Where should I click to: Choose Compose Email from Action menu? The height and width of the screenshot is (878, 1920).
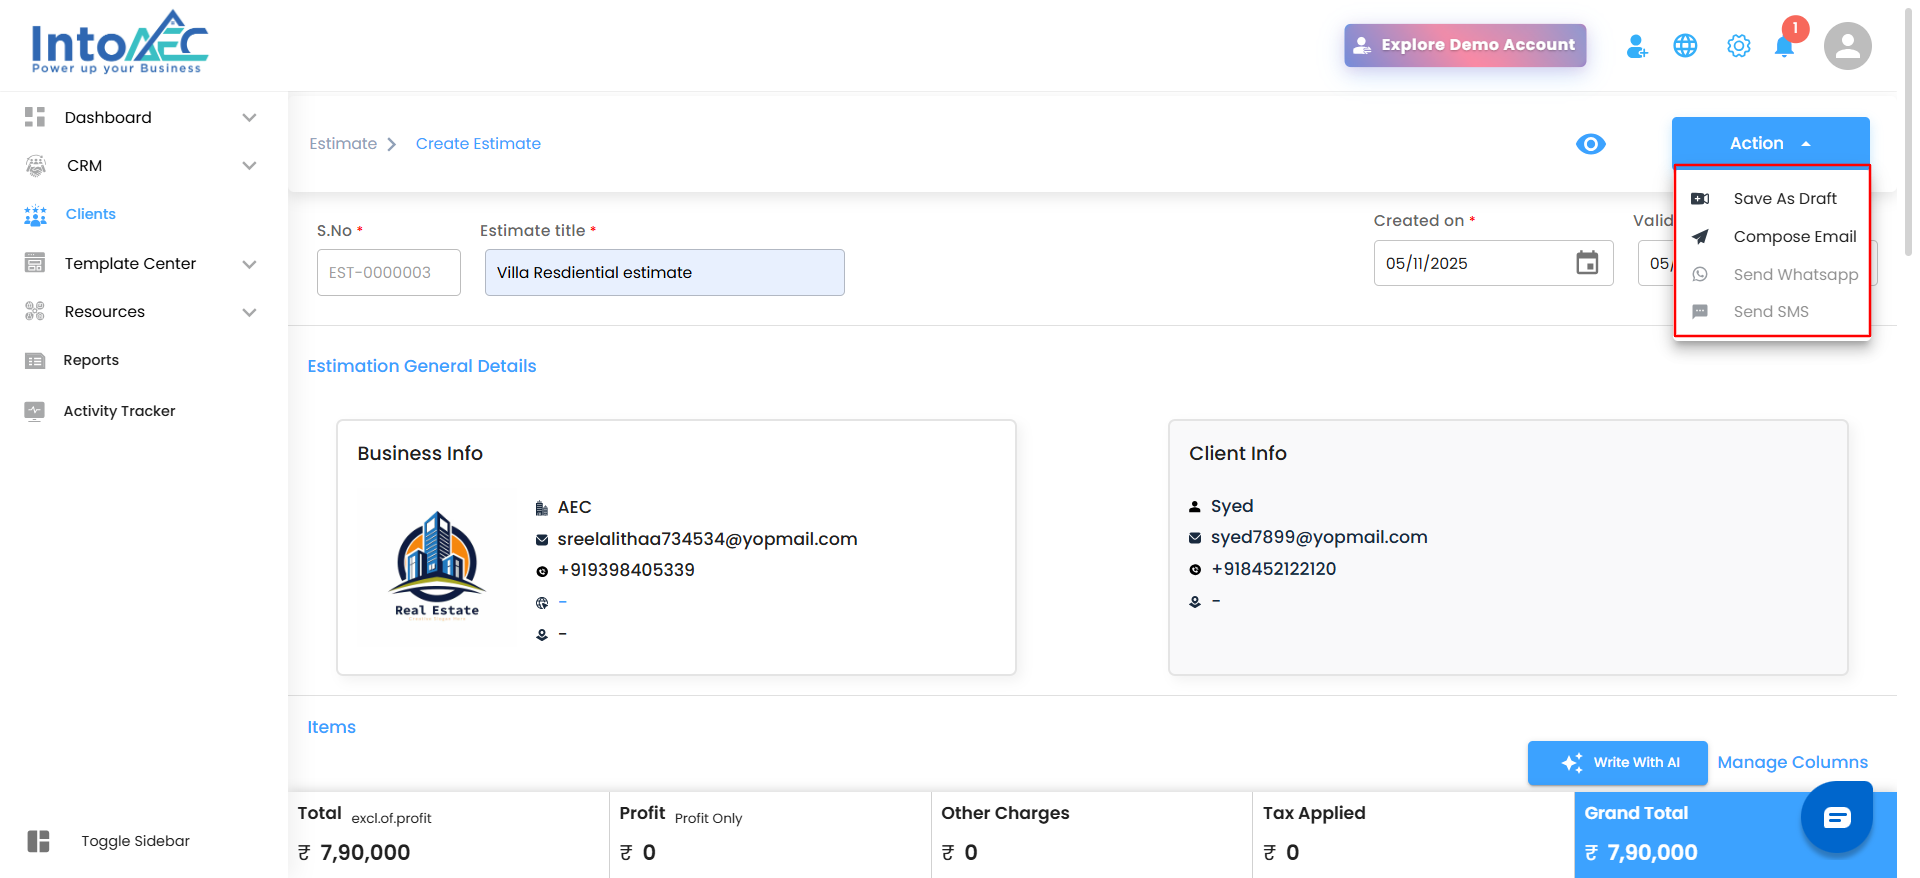click(1794, 236)
